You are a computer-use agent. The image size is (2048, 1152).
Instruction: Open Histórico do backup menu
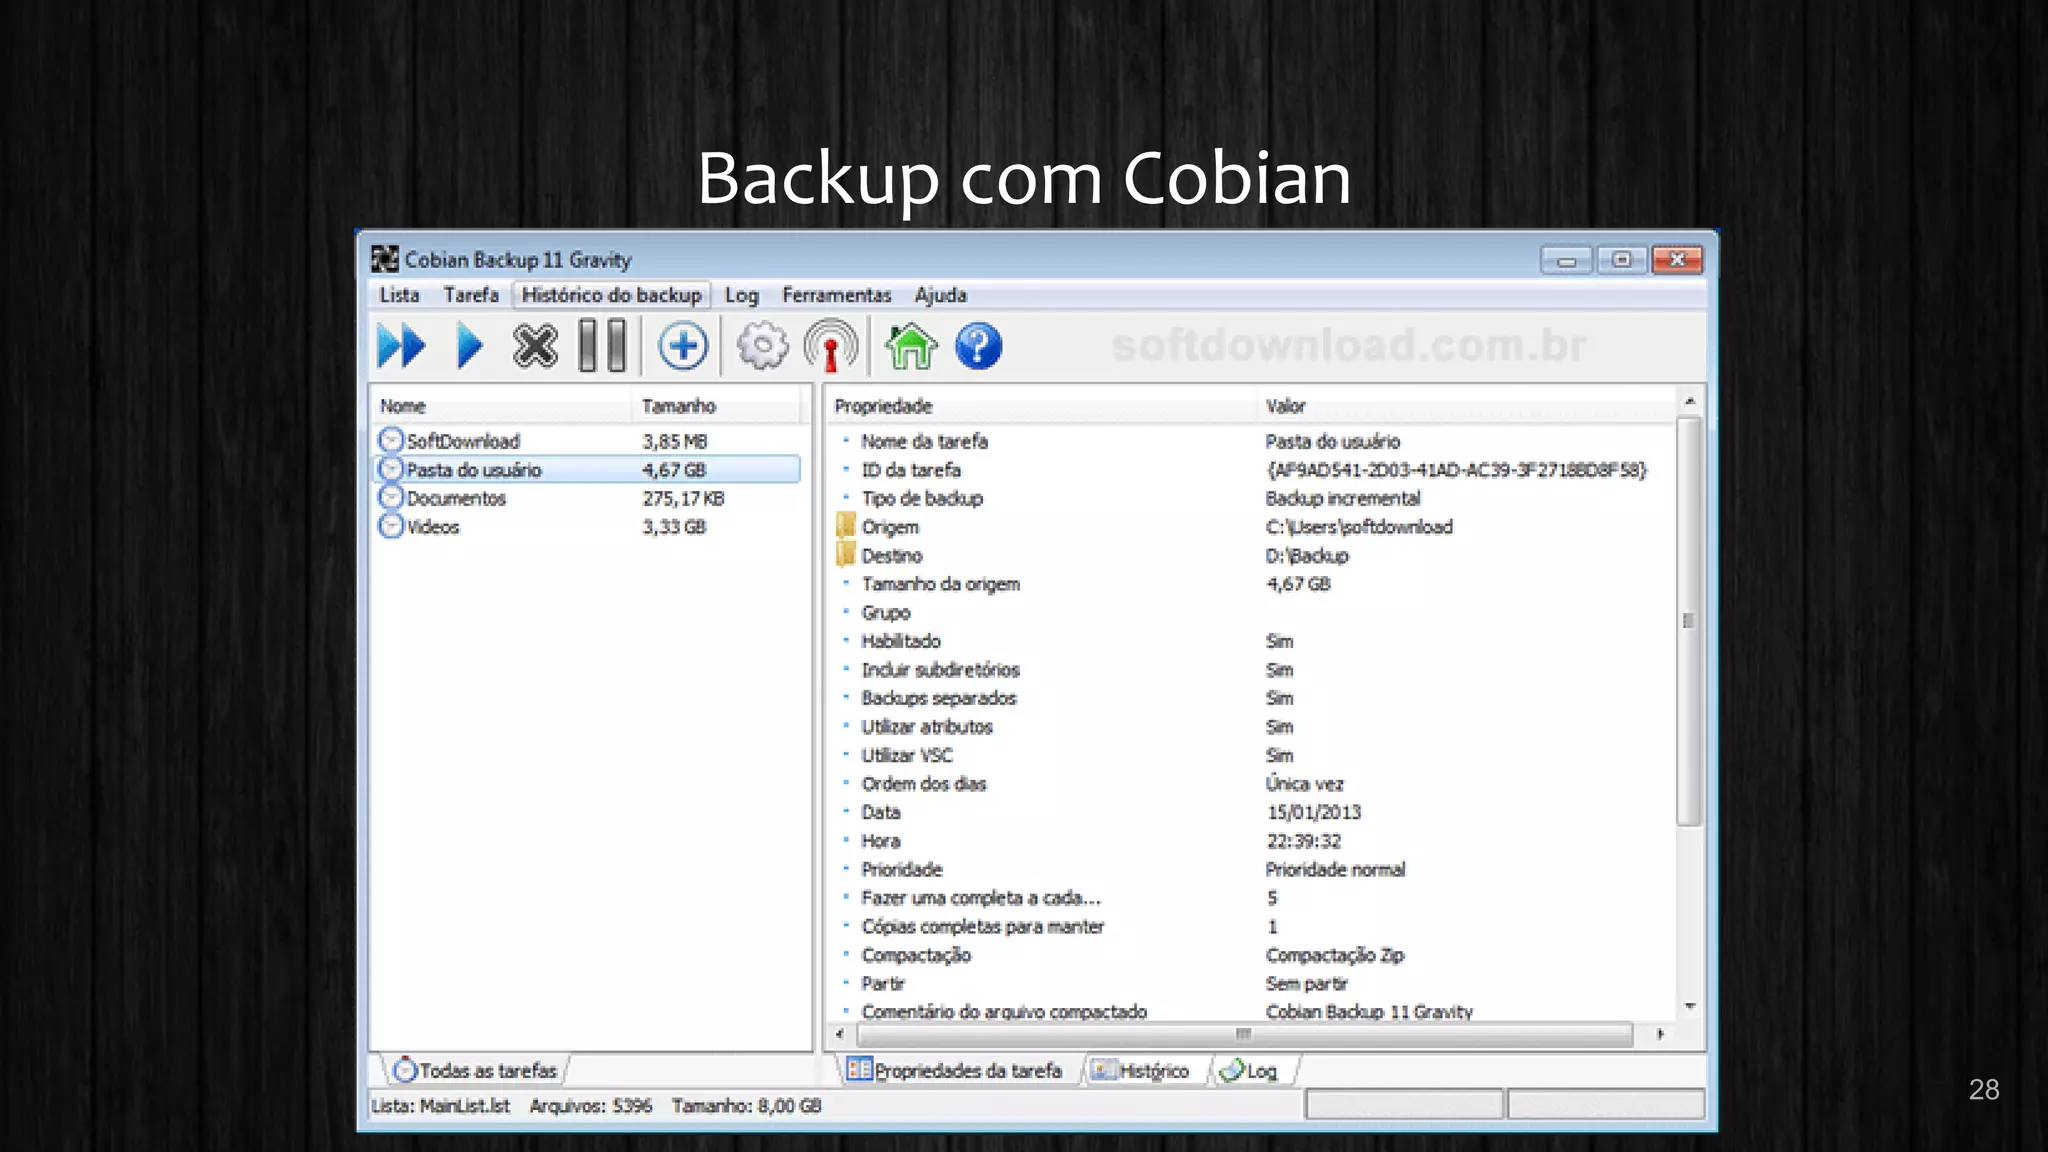[x=611, y=295]
